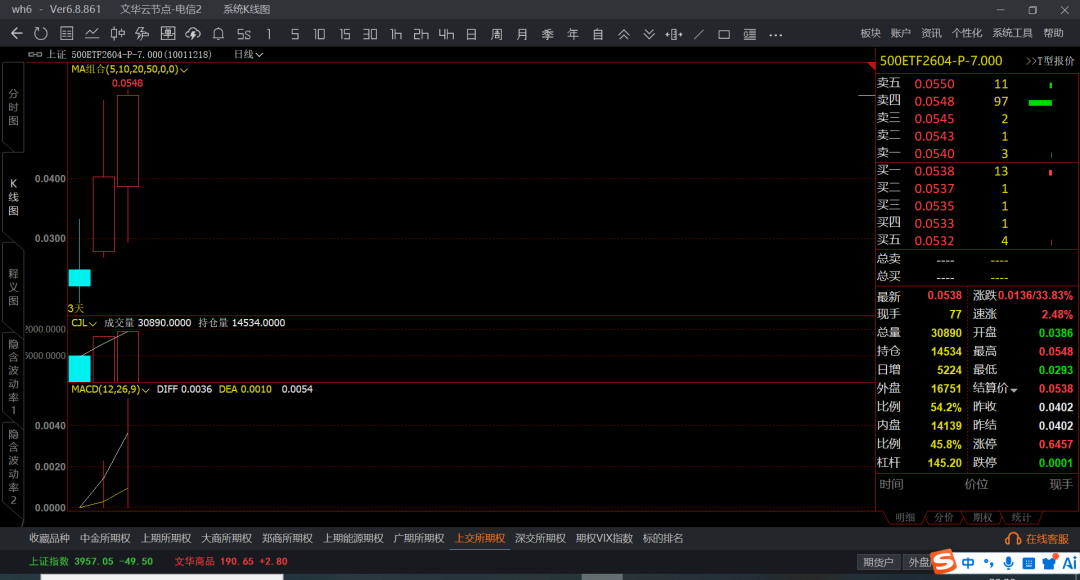Select the 分价 tab
1080x580 pixels.
click(x=944, y=517)
